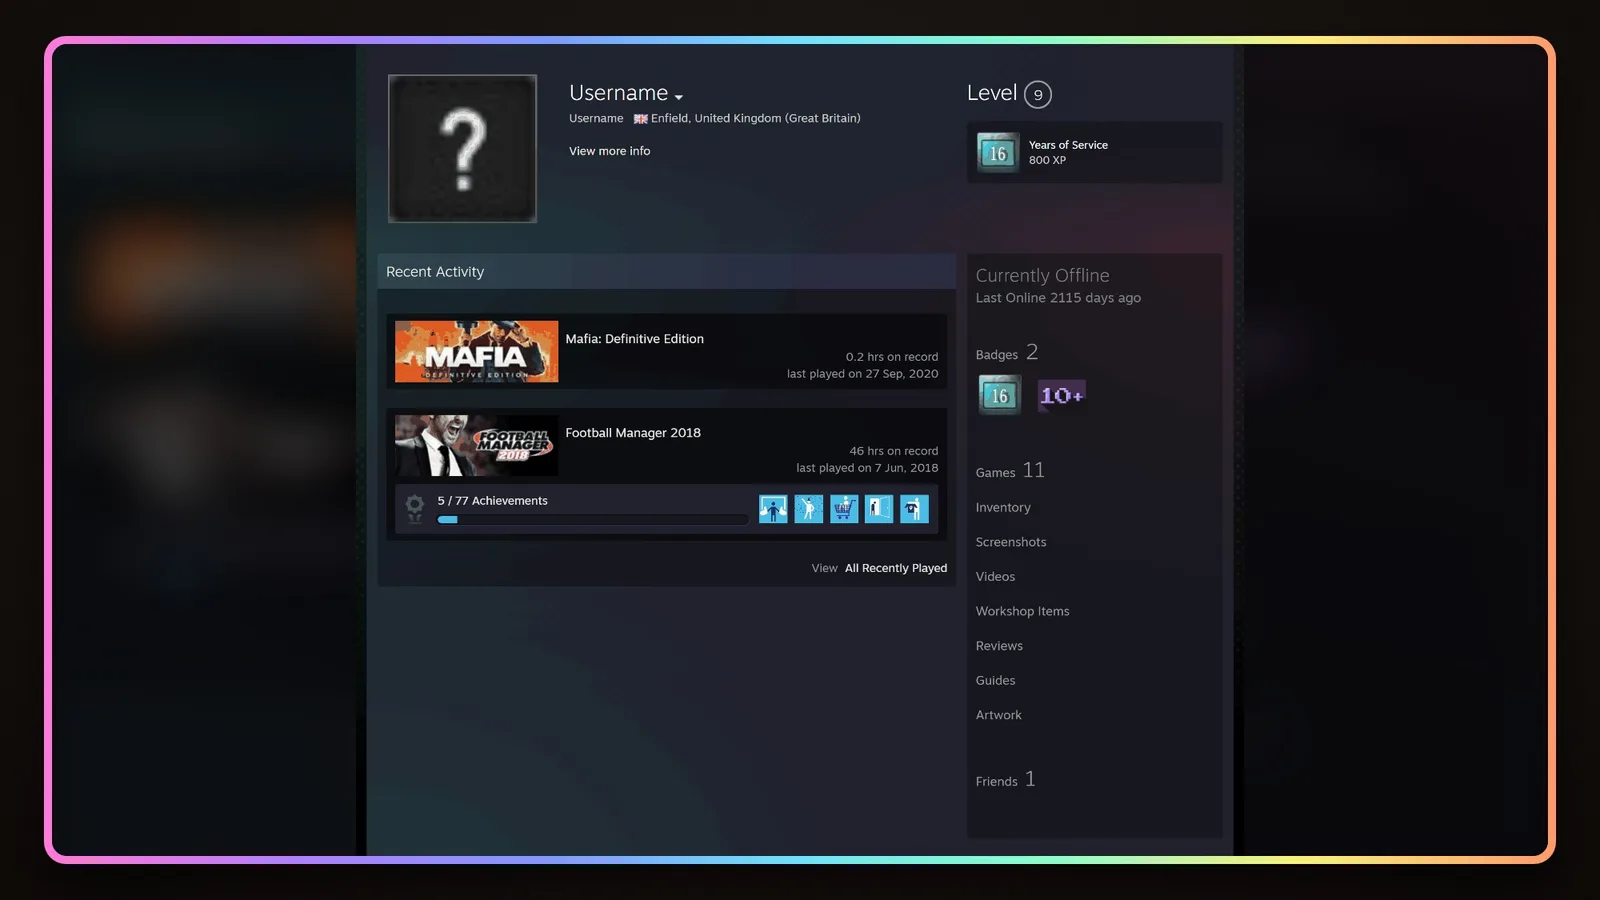Open Mafia: Definitive Edition game banner
Image resolution: width=1600 pixels, height=900 pixels.
[x=476, y=351]
